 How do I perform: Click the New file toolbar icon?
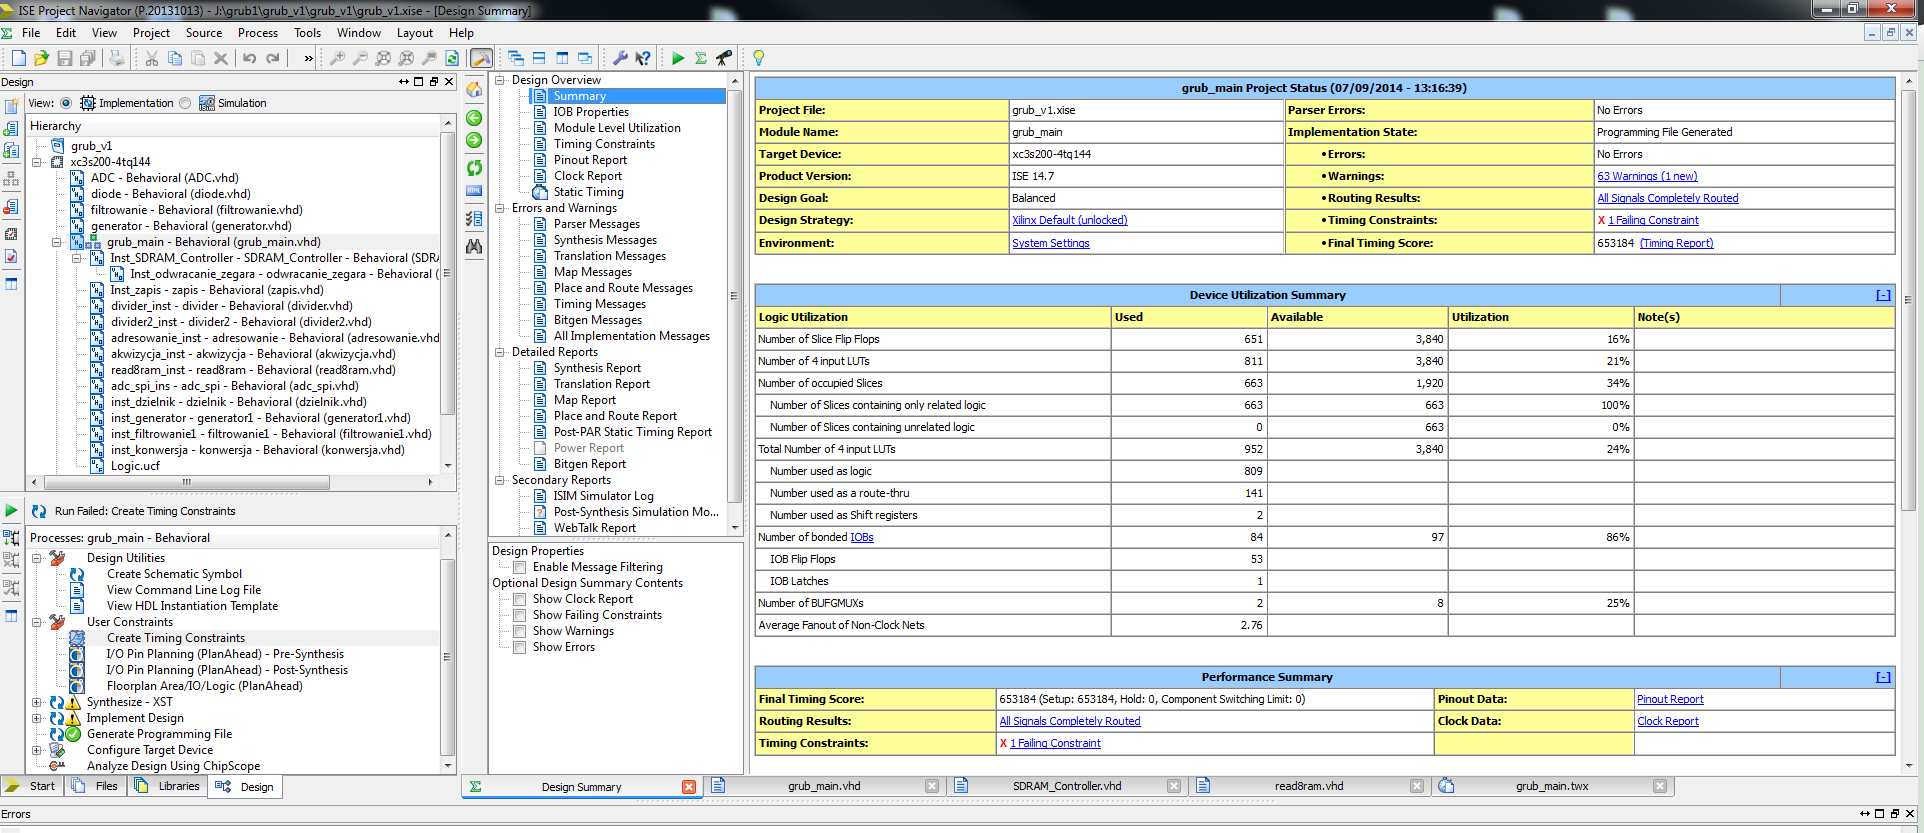pos(18,58)
